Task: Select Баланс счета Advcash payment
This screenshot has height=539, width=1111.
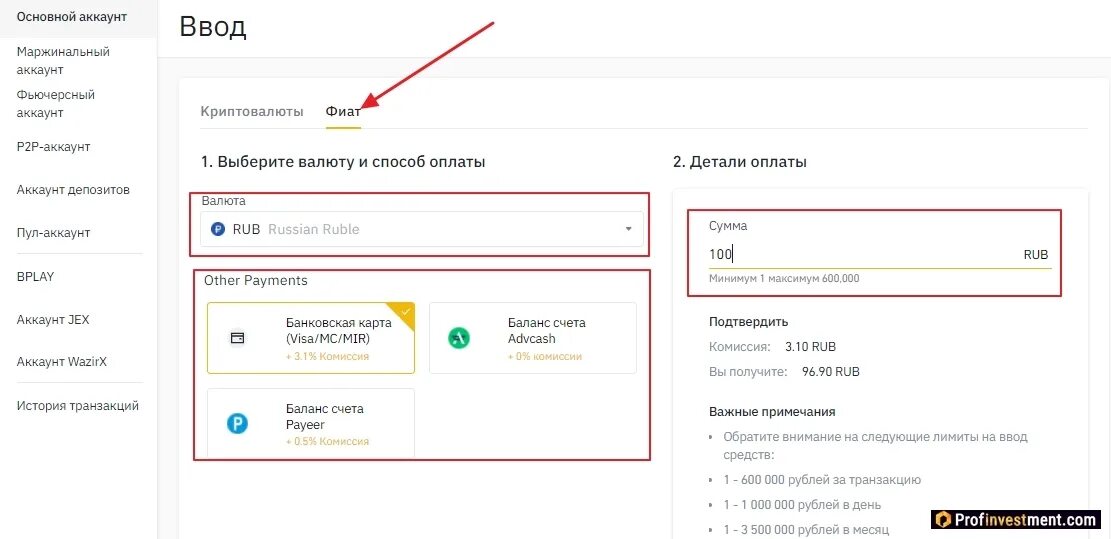Action: tap(533, 338)
